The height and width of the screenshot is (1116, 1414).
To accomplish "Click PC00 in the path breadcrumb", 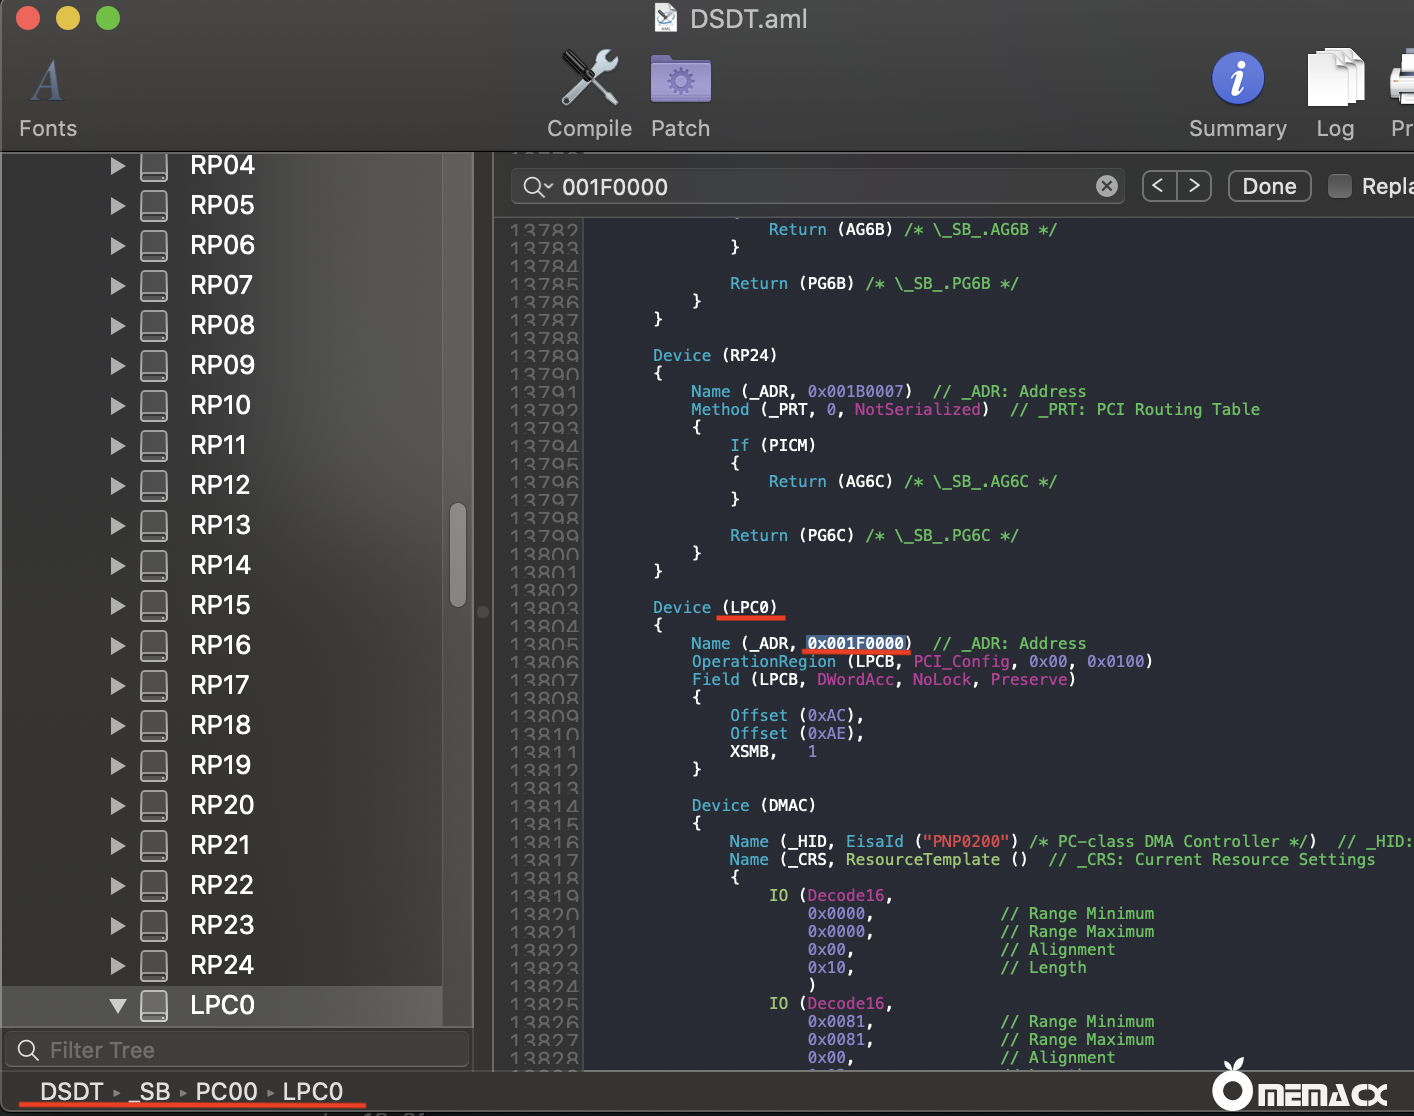I will 226,1091.
